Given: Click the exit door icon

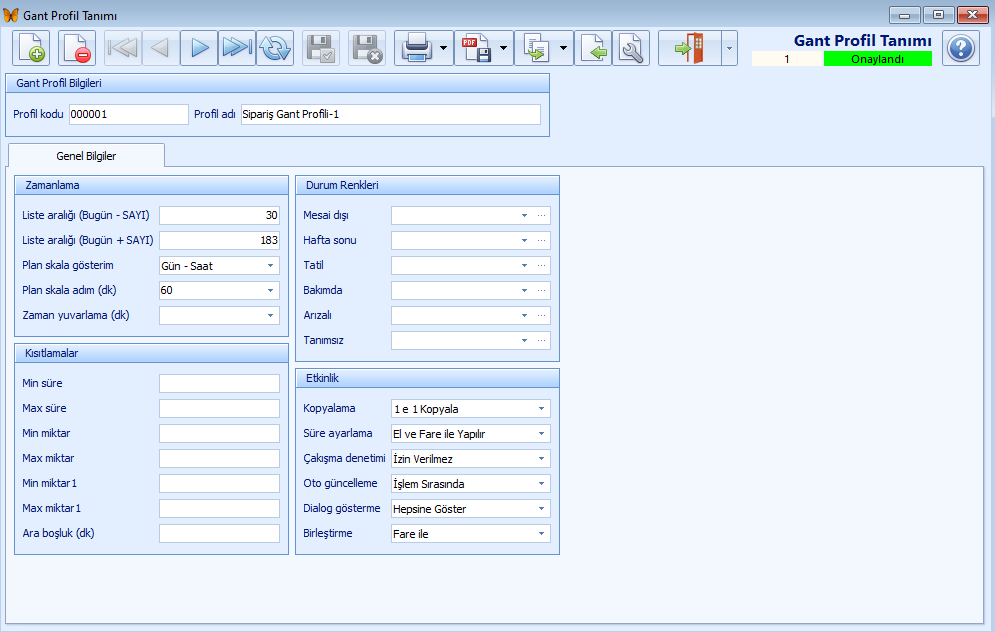Looking at the screenshot, I should (x=689, y=48).
